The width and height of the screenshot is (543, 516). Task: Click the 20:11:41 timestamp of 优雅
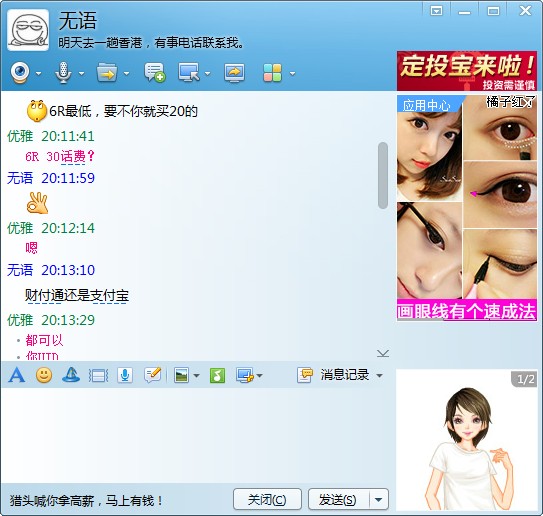click(x=68, y=136)
